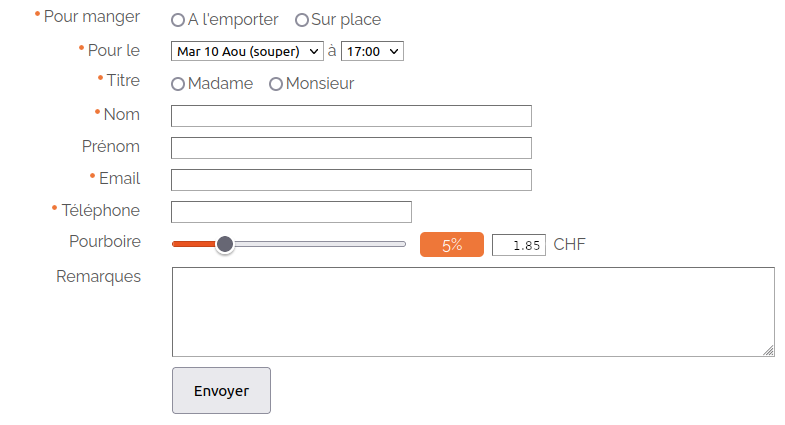
Task: Click the Remarques textarea resize grip
Action: coord(768,350)
